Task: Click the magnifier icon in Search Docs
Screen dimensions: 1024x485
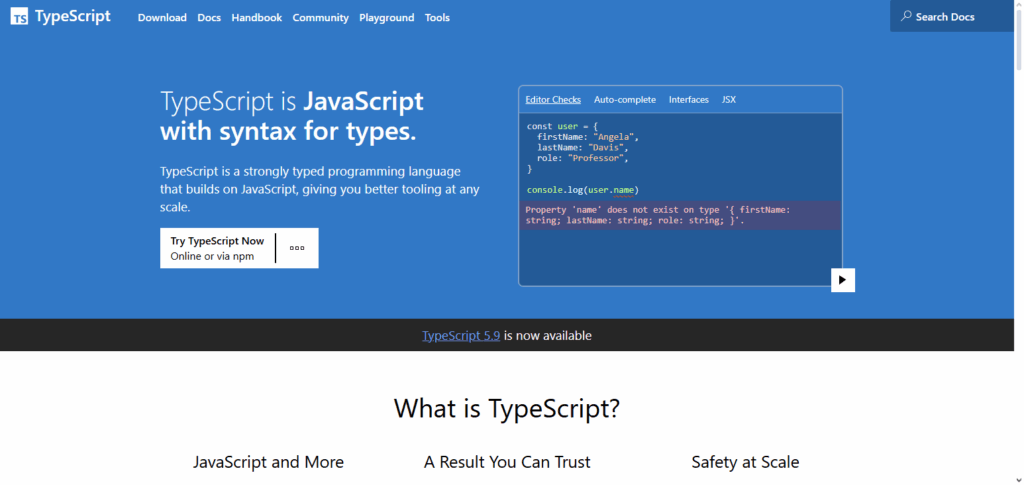Action: tap(906, 16)
